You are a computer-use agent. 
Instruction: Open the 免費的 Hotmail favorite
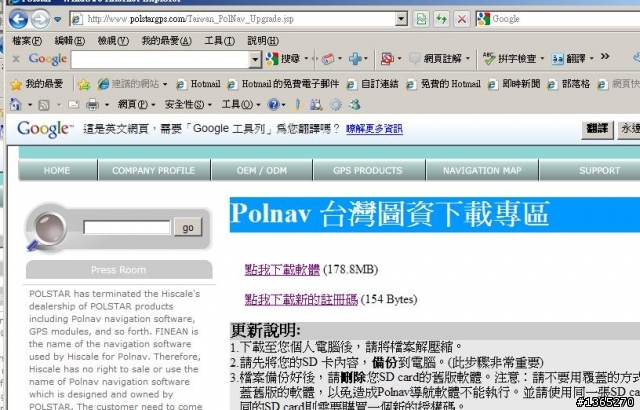click(x=444, y=84)
